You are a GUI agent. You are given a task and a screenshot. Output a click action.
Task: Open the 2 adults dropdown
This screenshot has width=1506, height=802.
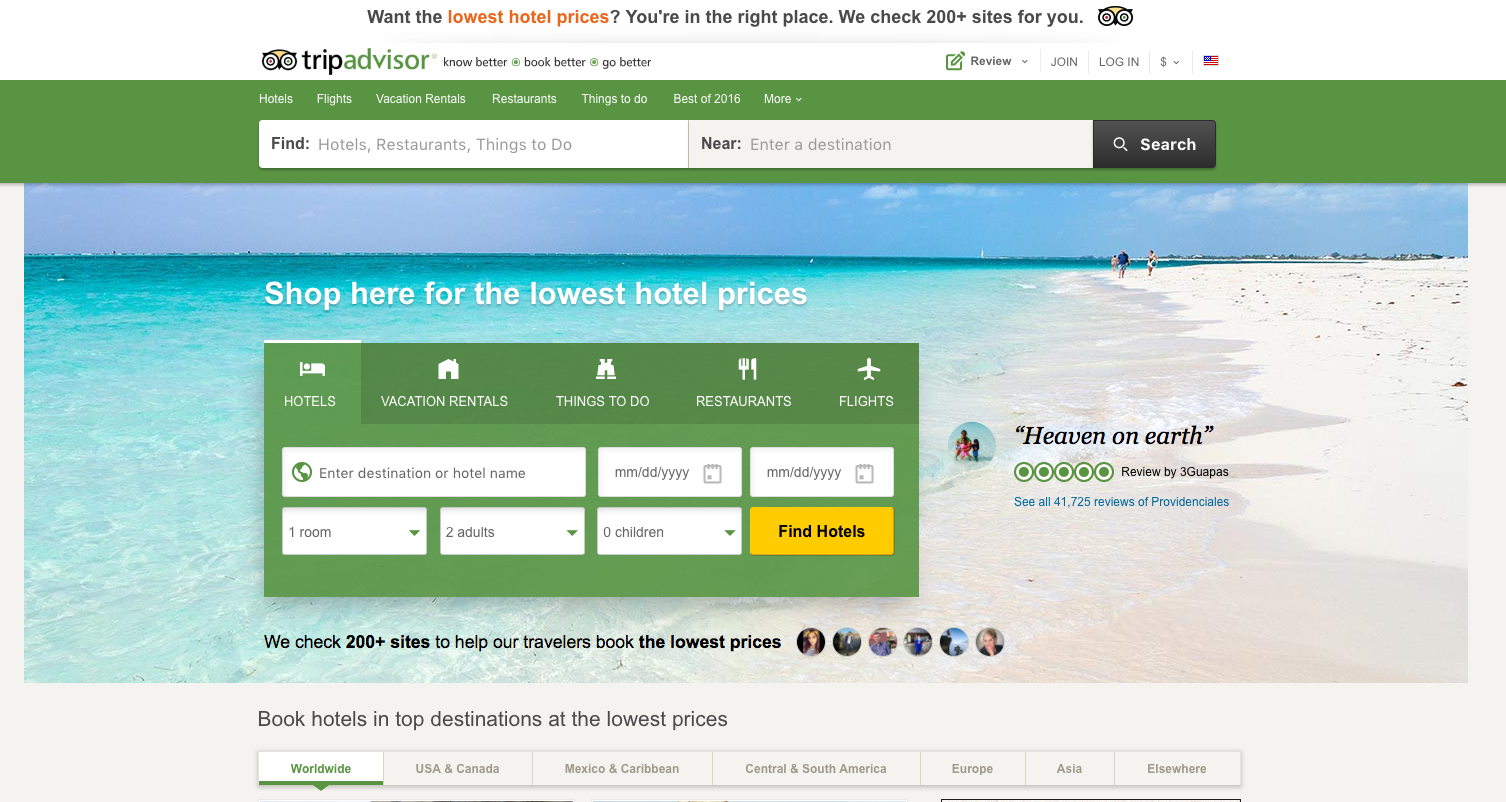point(512,531)
